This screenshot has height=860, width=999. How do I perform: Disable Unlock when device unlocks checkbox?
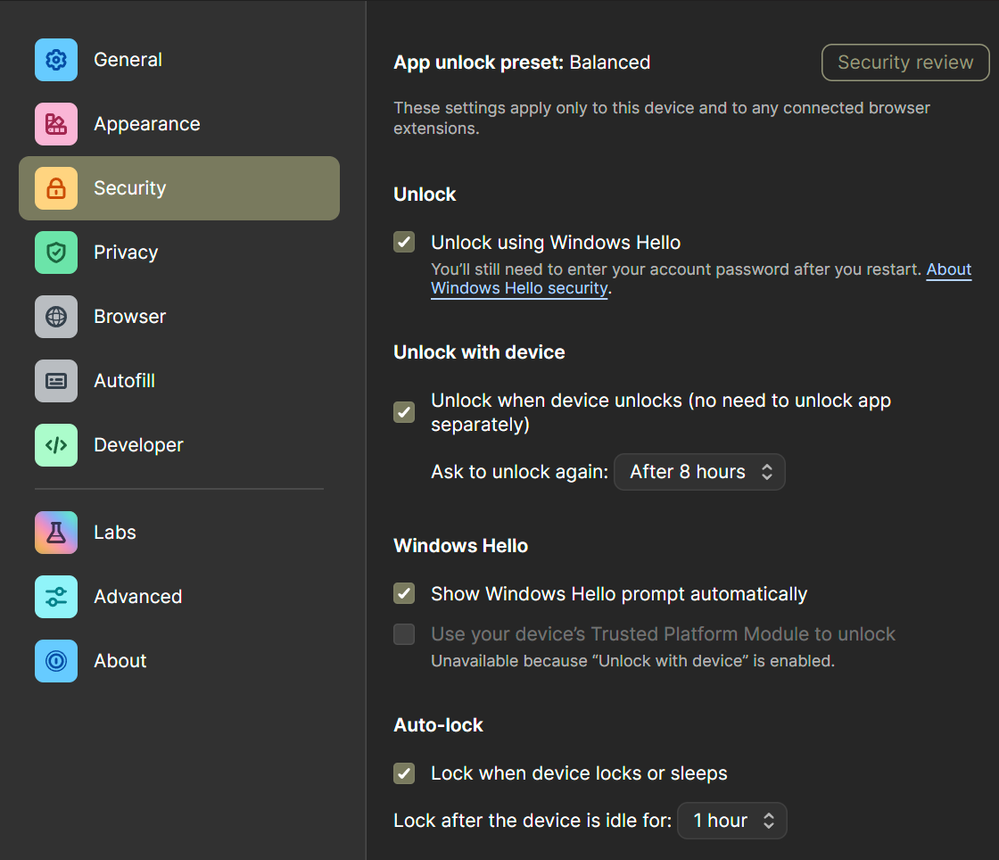point(404,412)
